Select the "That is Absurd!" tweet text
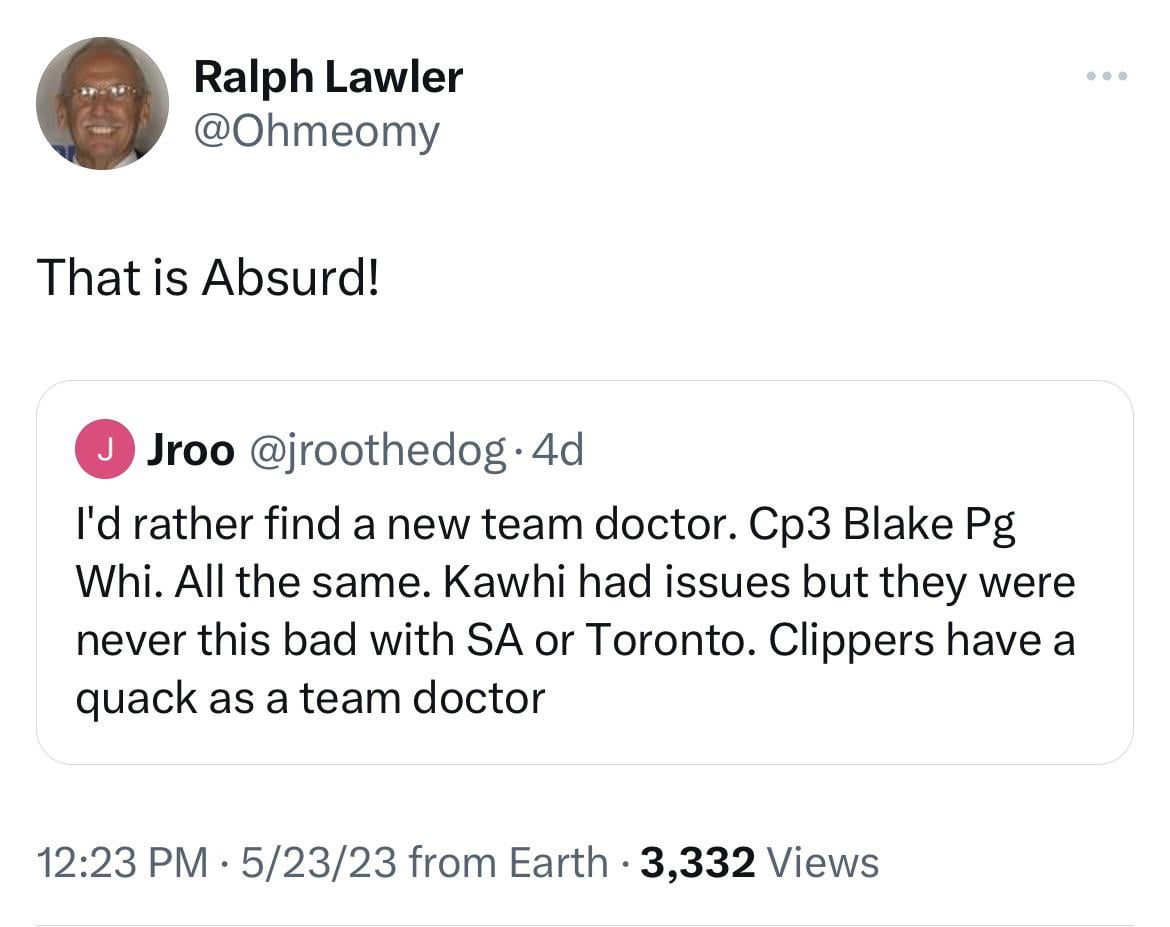Screen dimensions: 1170x927 [x=208, y=277]
